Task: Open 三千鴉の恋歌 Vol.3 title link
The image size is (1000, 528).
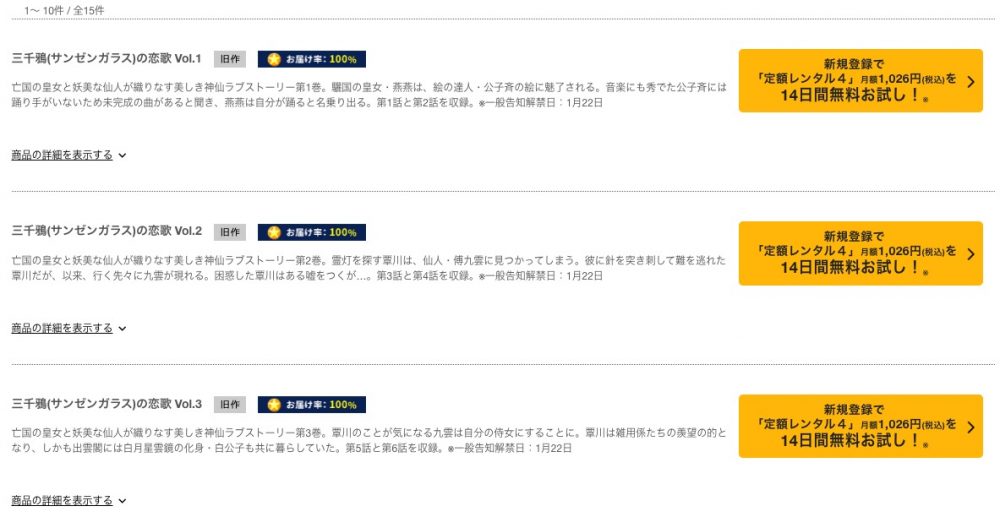Action: 107,404
